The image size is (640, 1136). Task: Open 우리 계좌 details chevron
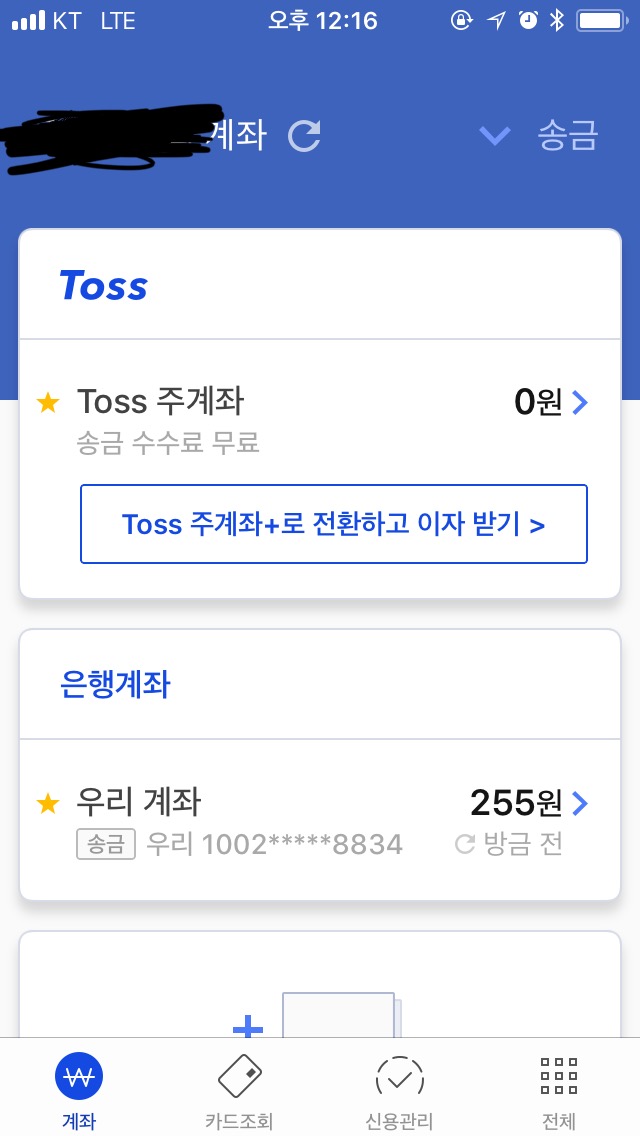tap(580, 803)
